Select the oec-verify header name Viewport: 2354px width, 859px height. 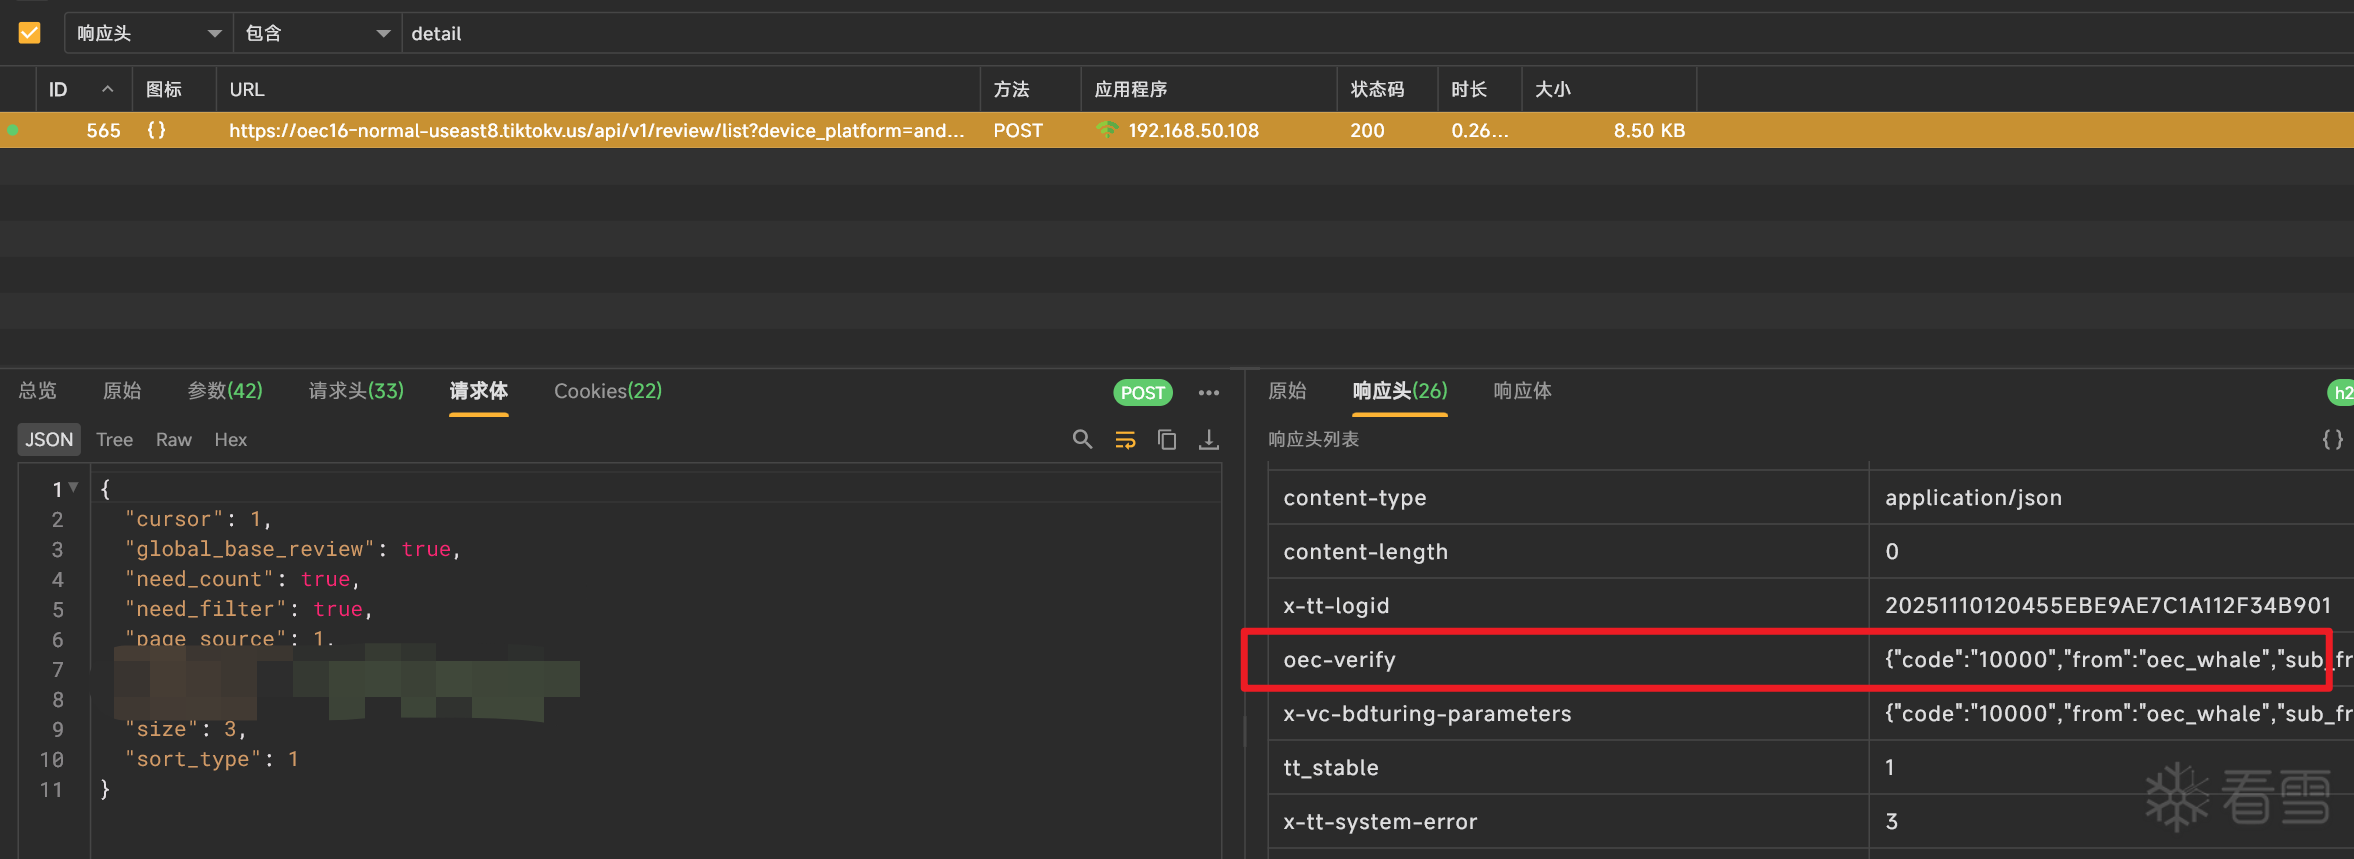(1339, 660)
